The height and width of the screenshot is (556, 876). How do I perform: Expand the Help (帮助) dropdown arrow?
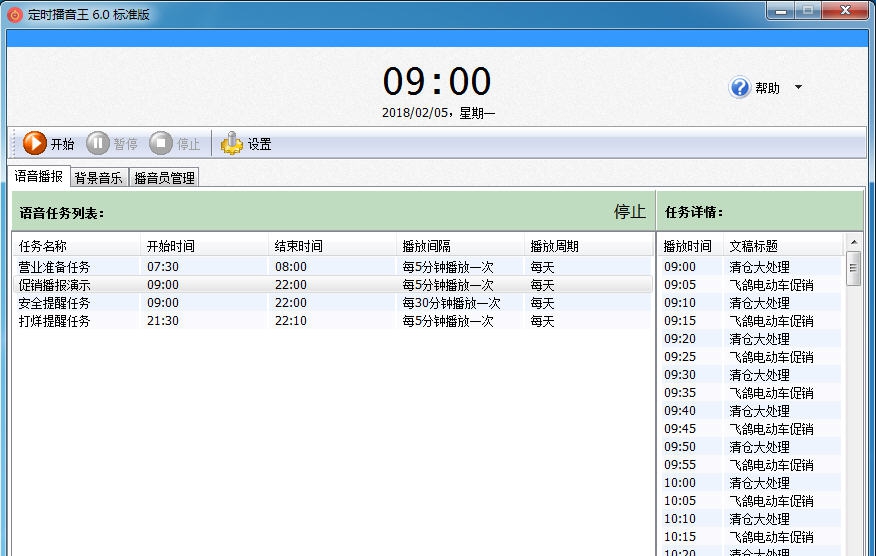(x=798, y=87)
